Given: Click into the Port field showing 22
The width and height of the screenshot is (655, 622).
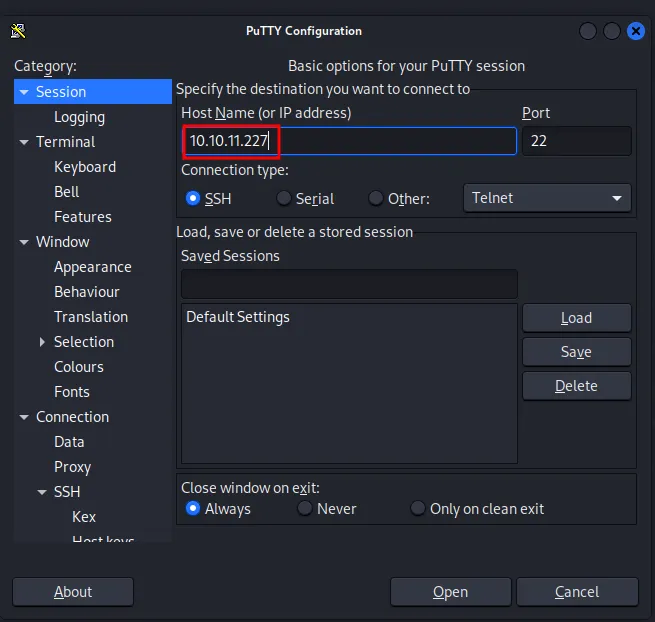Looking at the screenshot, I should click(576, 141).
